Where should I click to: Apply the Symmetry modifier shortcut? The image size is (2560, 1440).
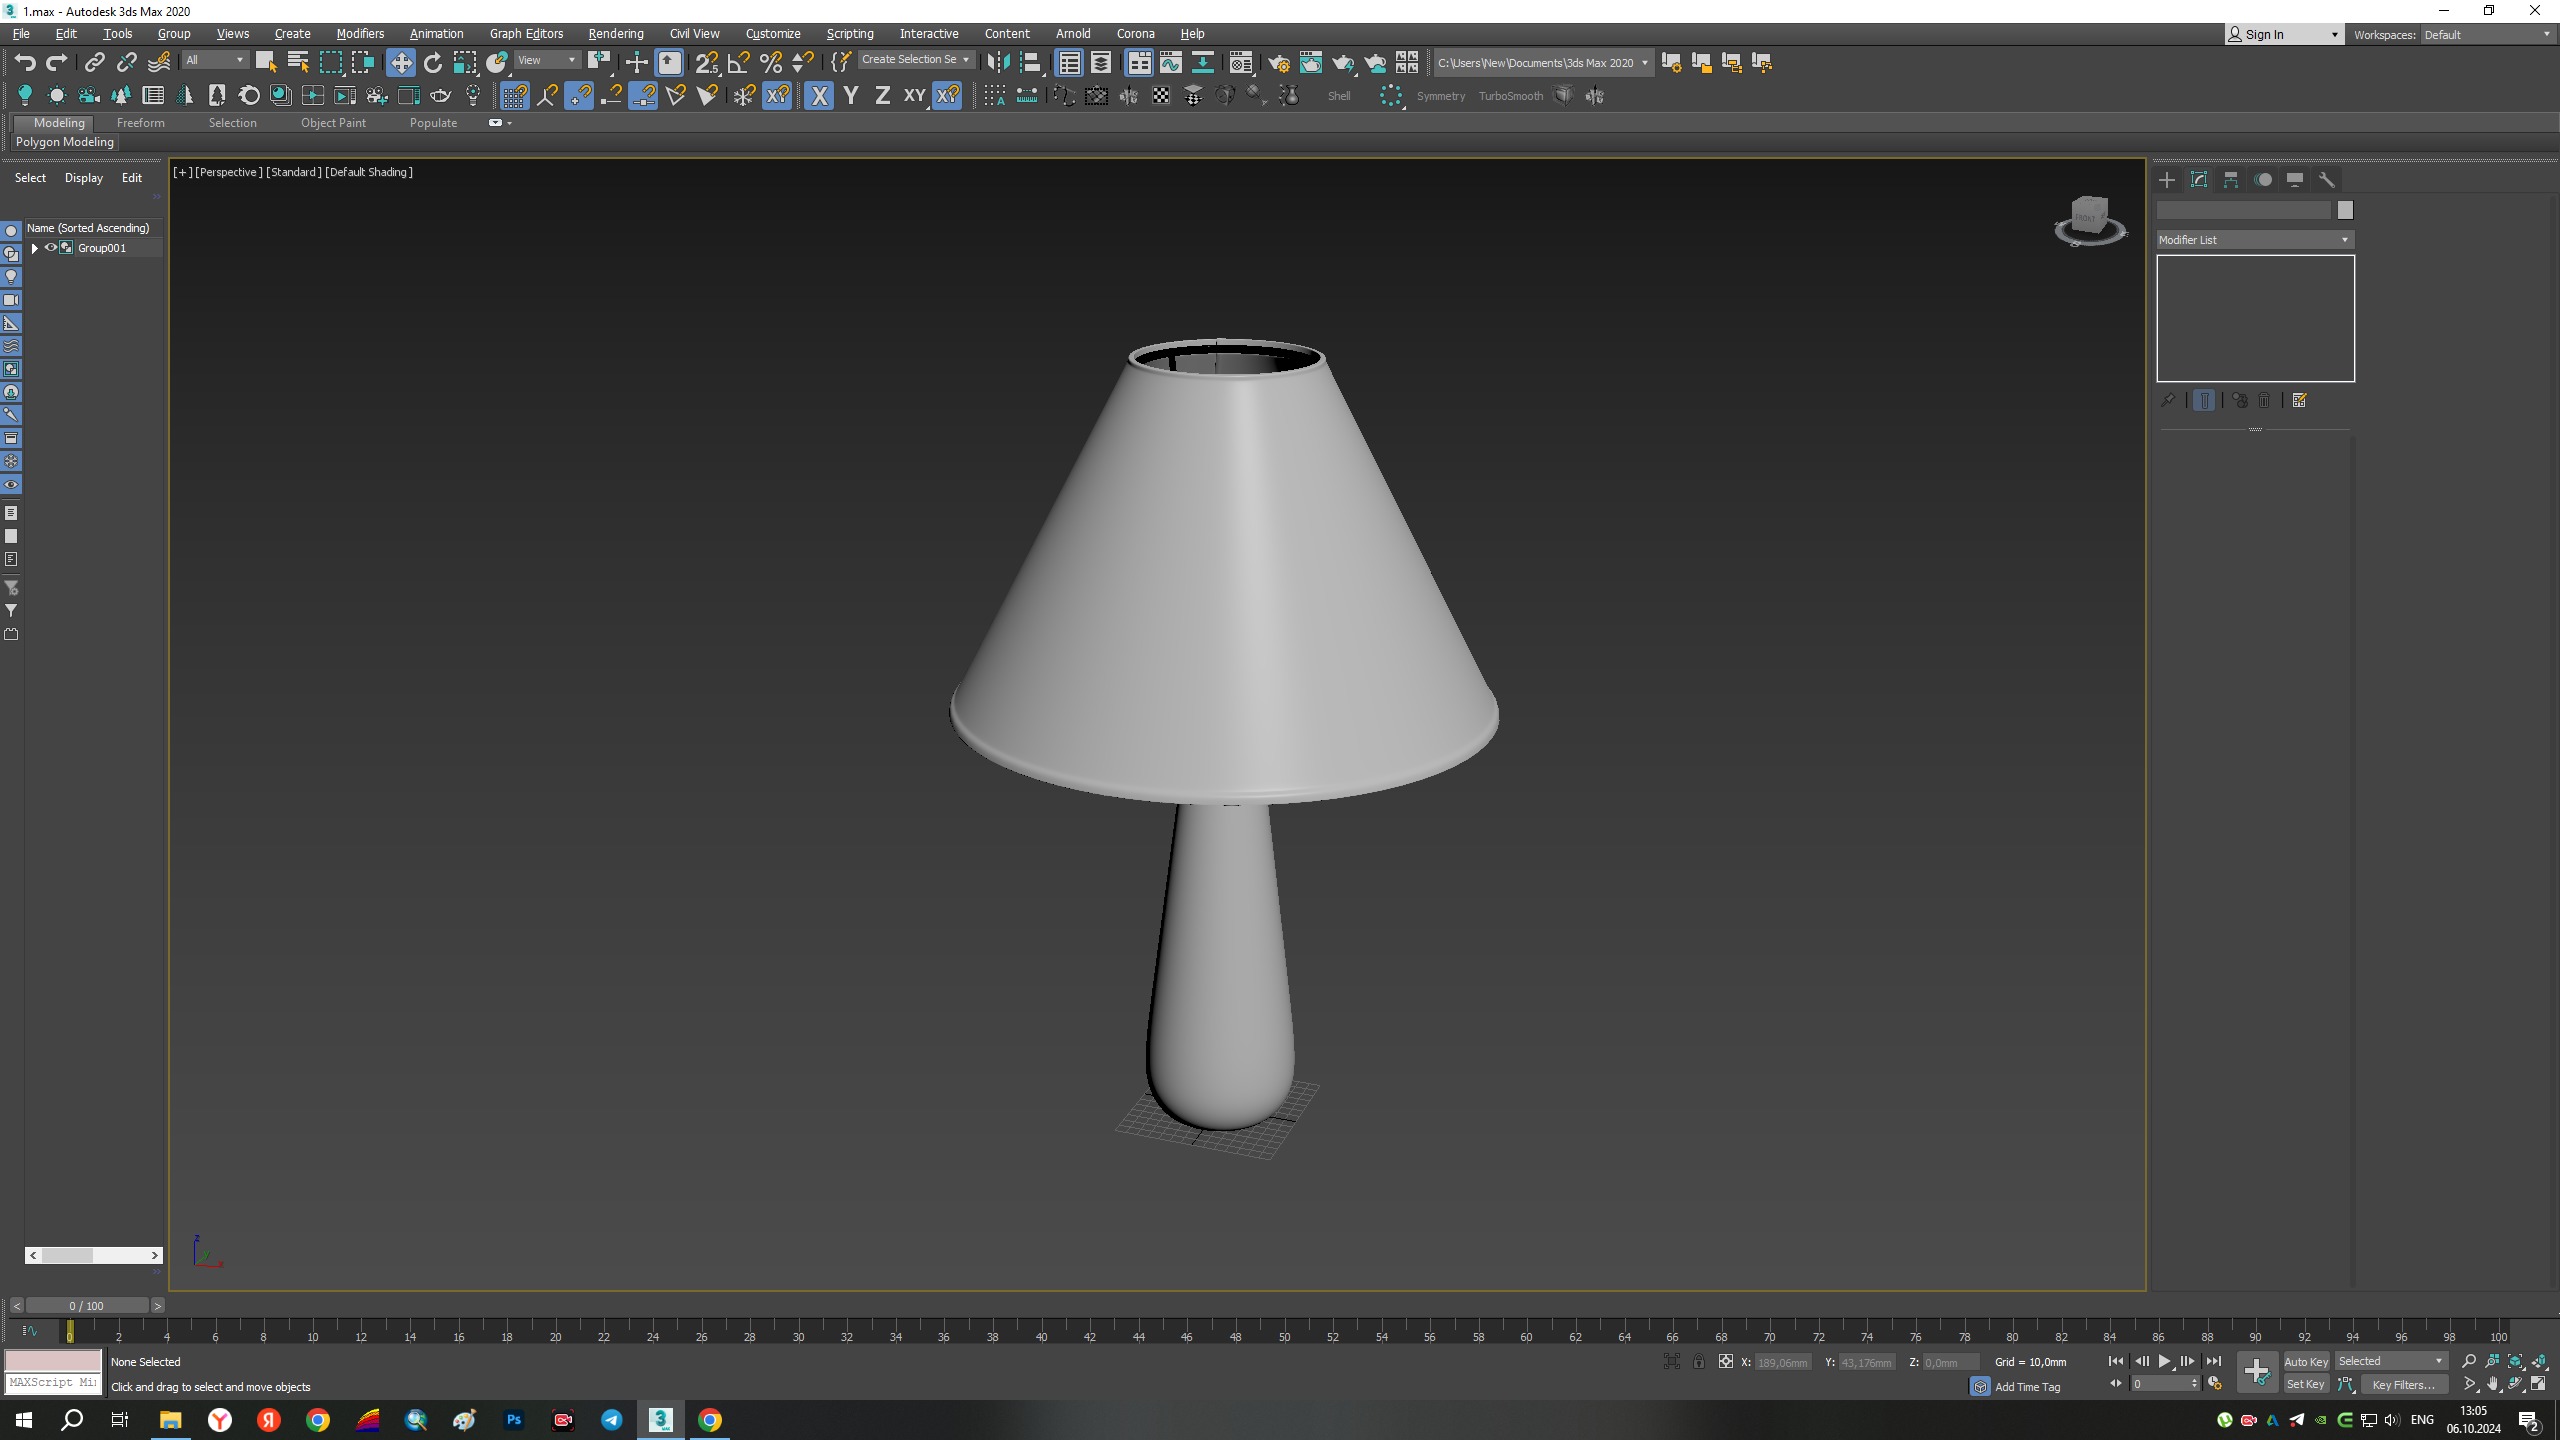click(x=1441, y=96)
